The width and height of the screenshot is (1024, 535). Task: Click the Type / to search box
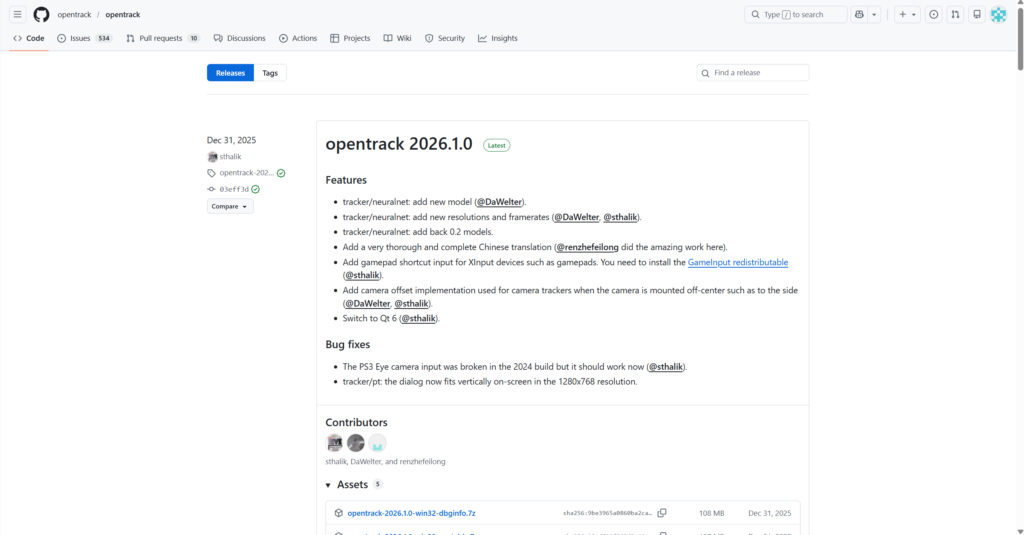[795, 14]
